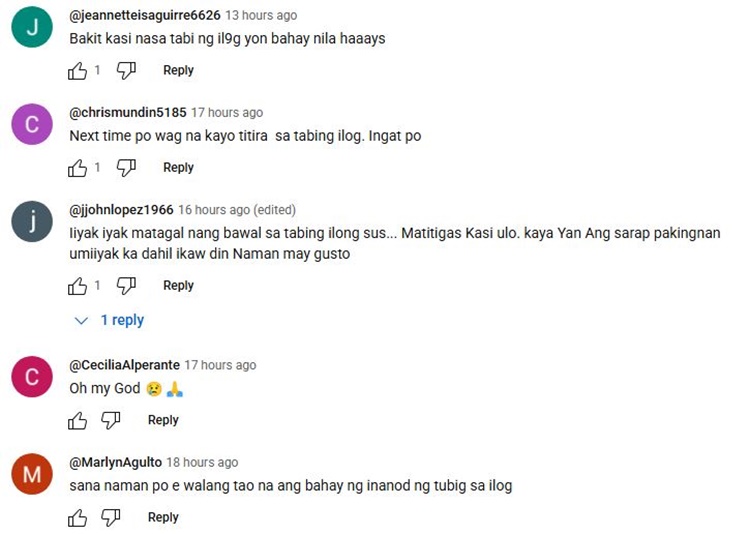Dislike the comment by @jjohnlopez1966

click(126, 286)
